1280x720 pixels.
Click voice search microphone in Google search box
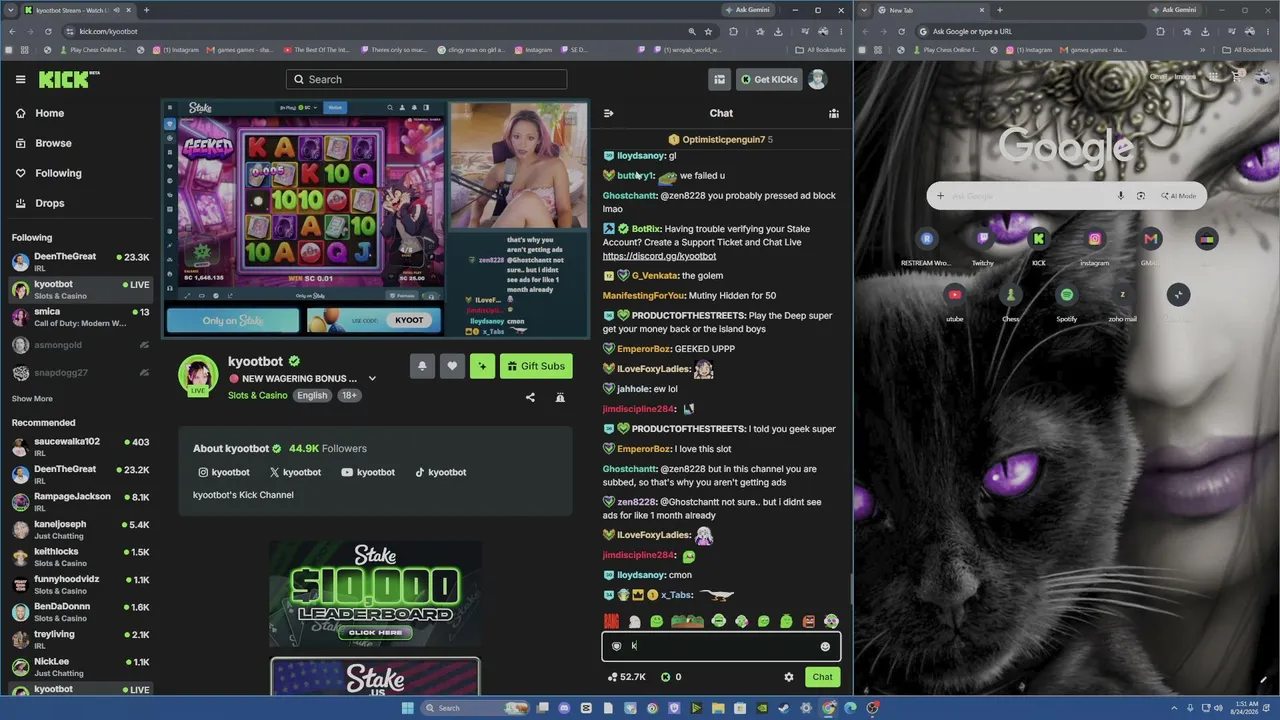point(1120,196)
